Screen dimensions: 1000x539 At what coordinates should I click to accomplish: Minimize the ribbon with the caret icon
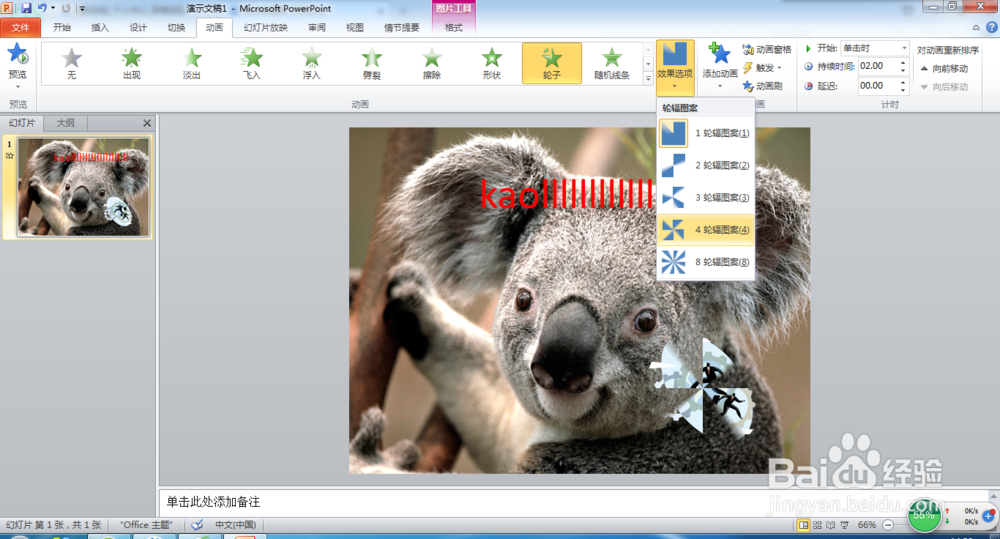pyautogui.click(x=976, y=27)
